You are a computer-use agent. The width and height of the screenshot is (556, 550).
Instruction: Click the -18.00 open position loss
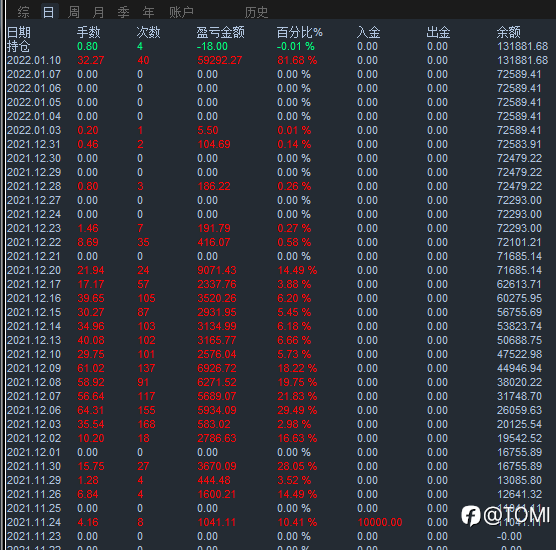(x=212, y=46)
